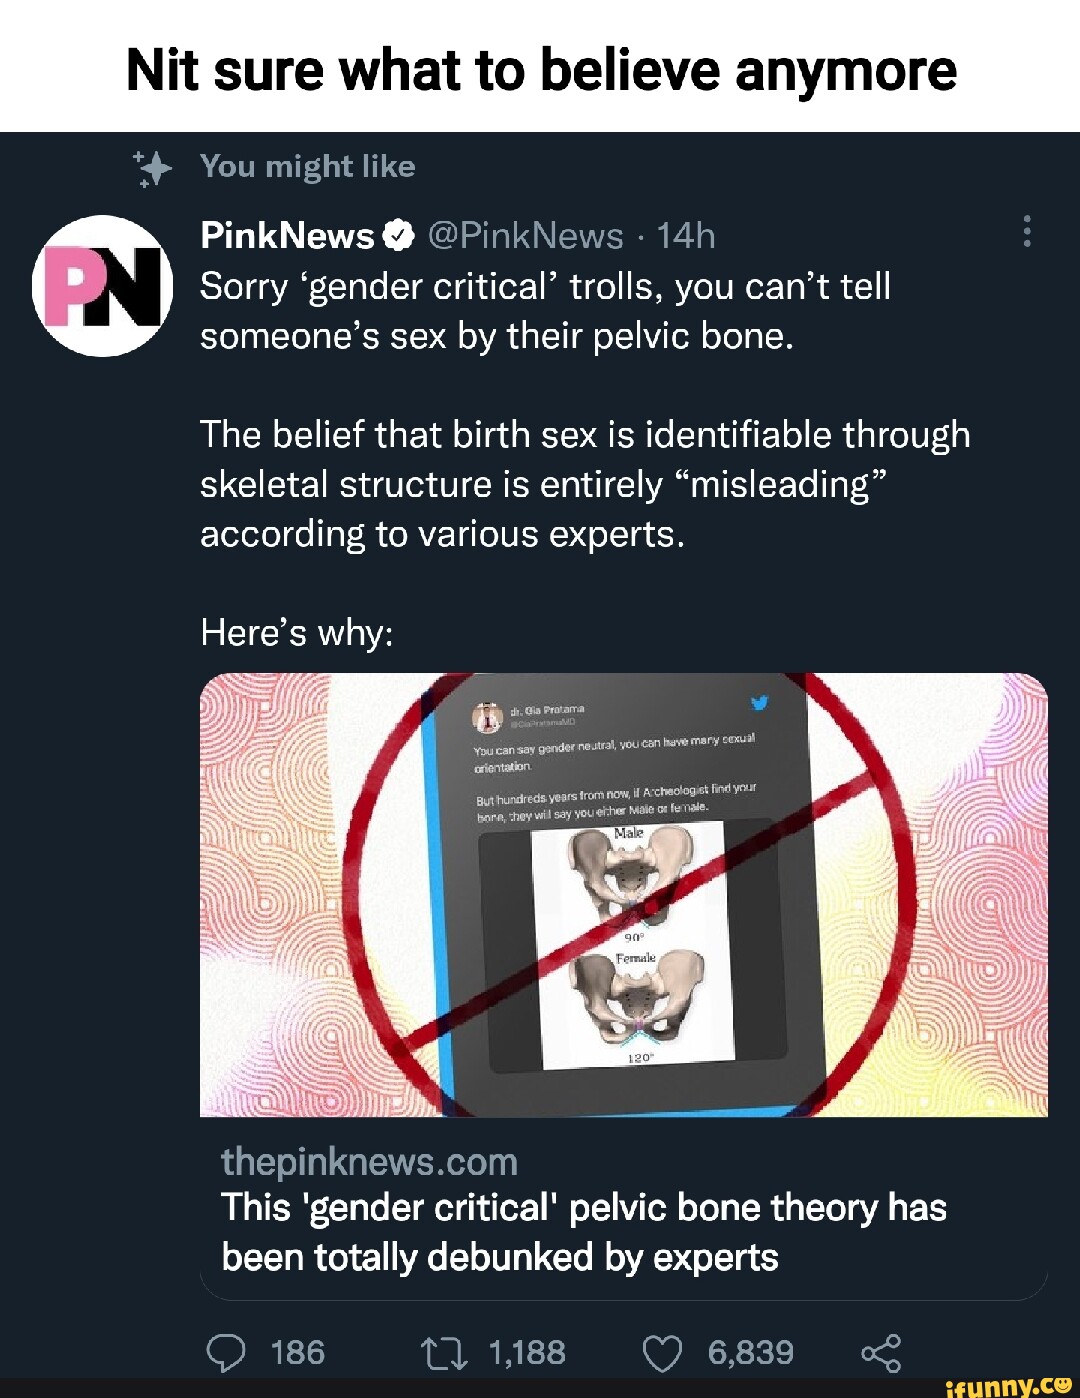1080x1398 pixels.
Task: Retweet the PinkNews tweet
Action: [444, 1354]
